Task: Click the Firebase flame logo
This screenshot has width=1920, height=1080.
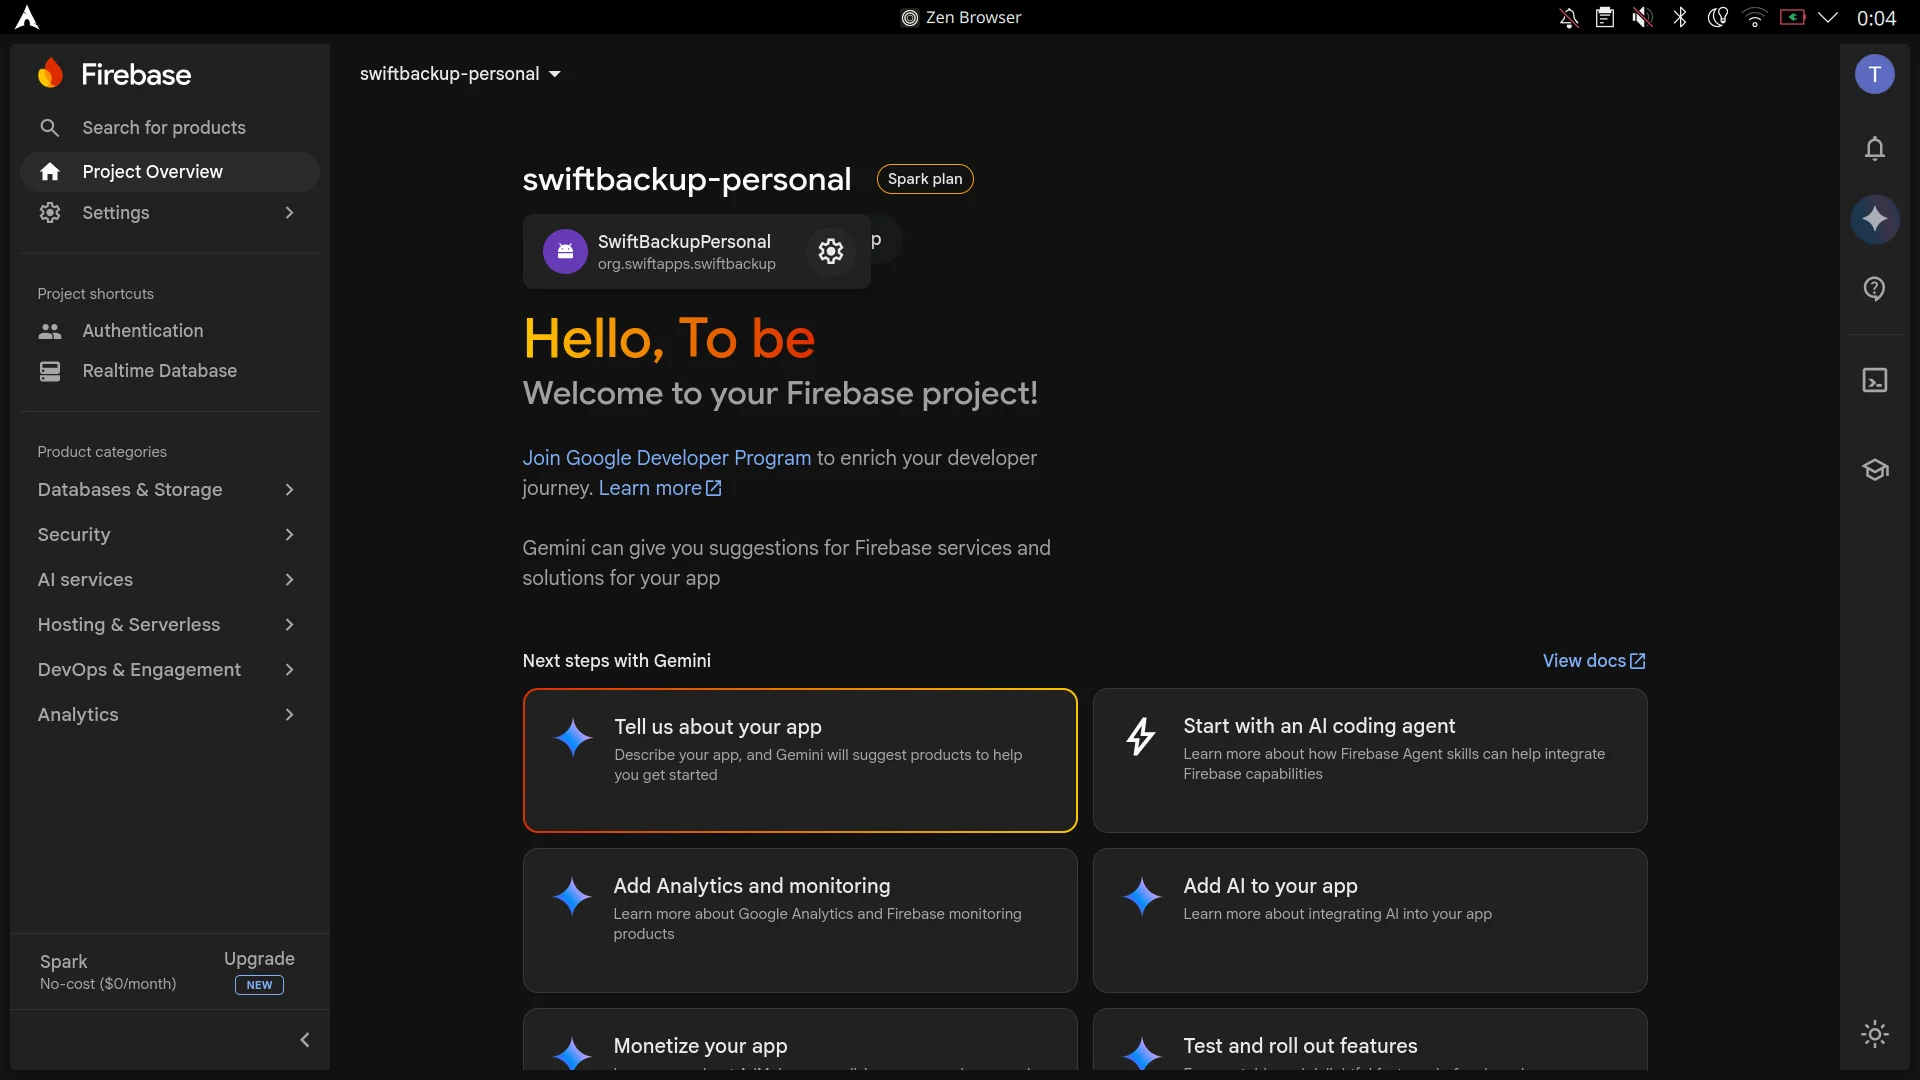Action: (x=50, y=73)
